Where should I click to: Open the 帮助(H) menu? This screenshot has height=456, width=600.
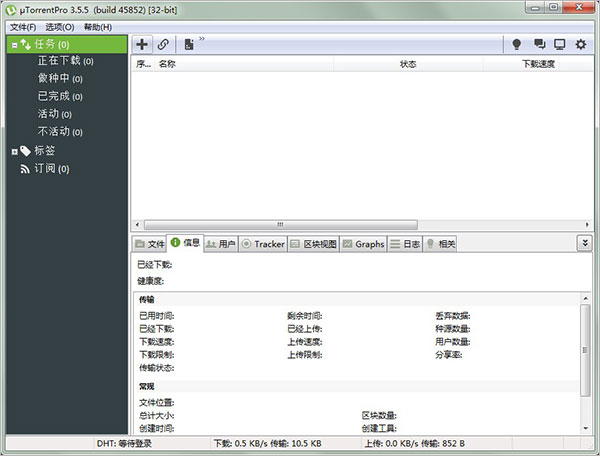(98, 27)
